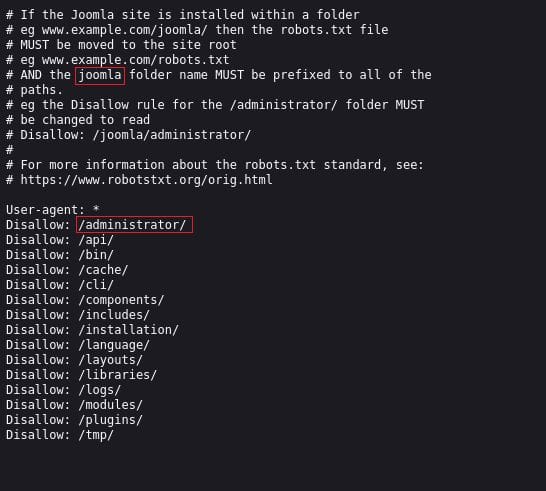The image size is (546, 491).
Task: Click the Disallow: /cache/ line
Action: point(67,270)
